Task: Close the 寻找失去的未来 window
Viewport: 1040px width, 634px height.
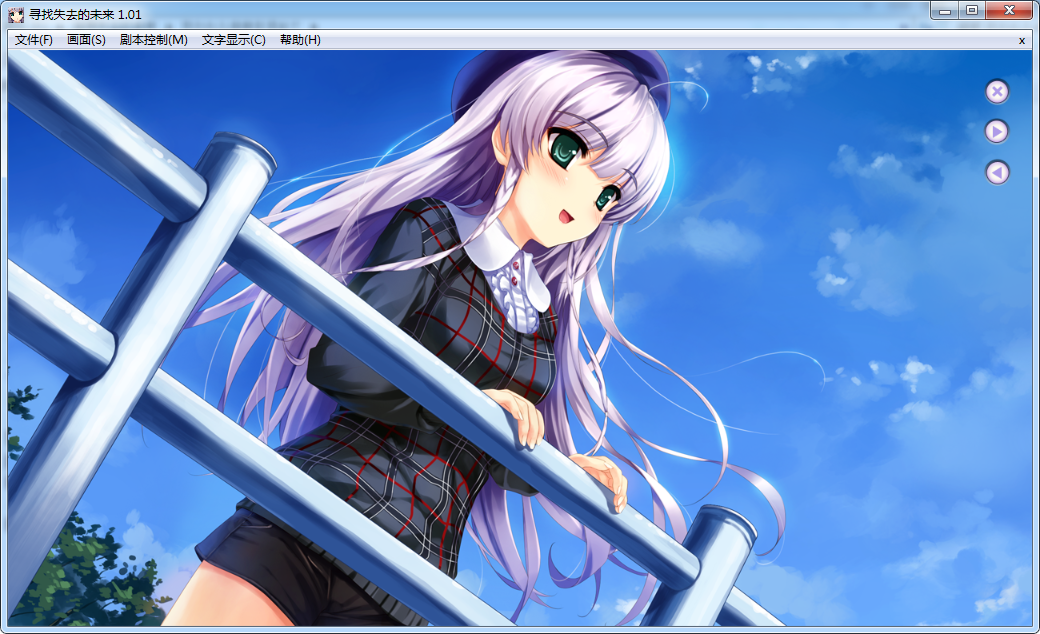Action: coord(1009,11)
